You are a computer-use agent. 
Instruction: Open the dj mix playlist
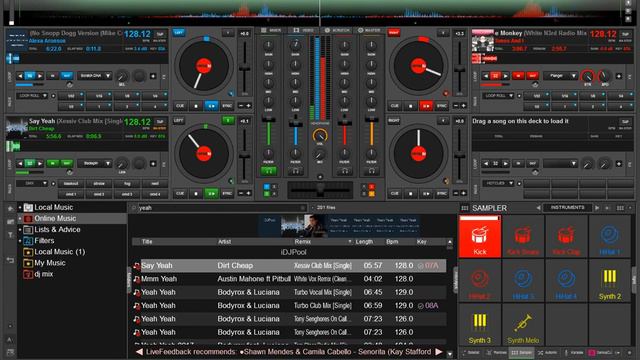click(x=43, y=274)
